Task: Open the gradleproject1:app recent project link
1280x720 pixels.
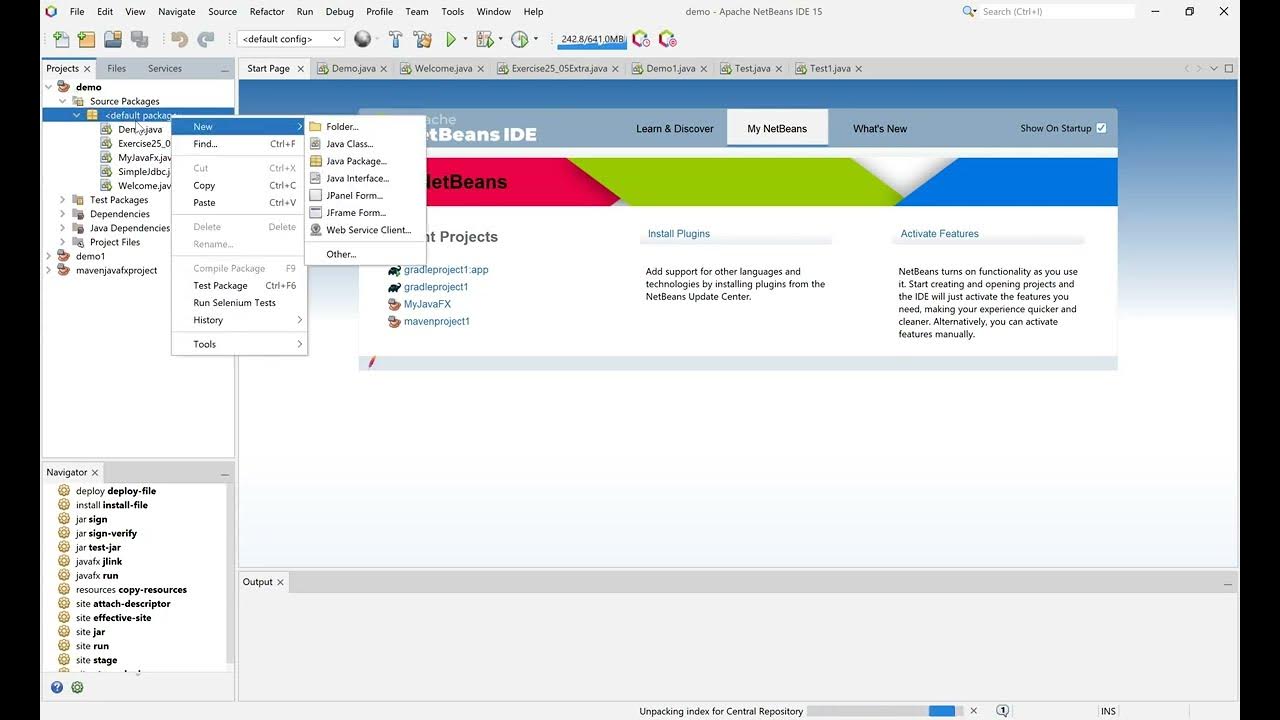Action: (446, 270)
